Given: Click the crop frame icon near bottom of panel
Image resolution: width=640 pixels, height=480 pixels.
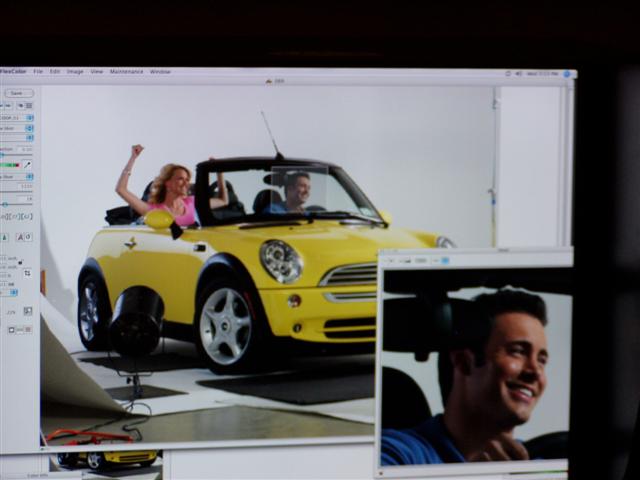Looking at the screenshot, I should pyautogui.click(x=27, y=311).
